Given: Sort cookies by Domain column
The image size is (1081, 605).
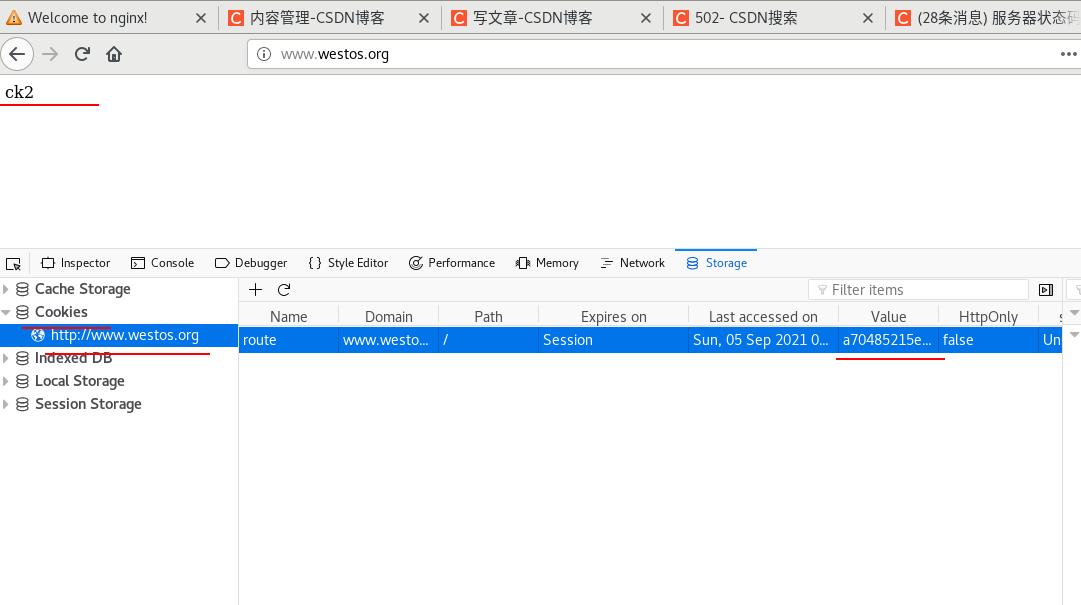Looking at the screenshot, I should coord(389,317).
